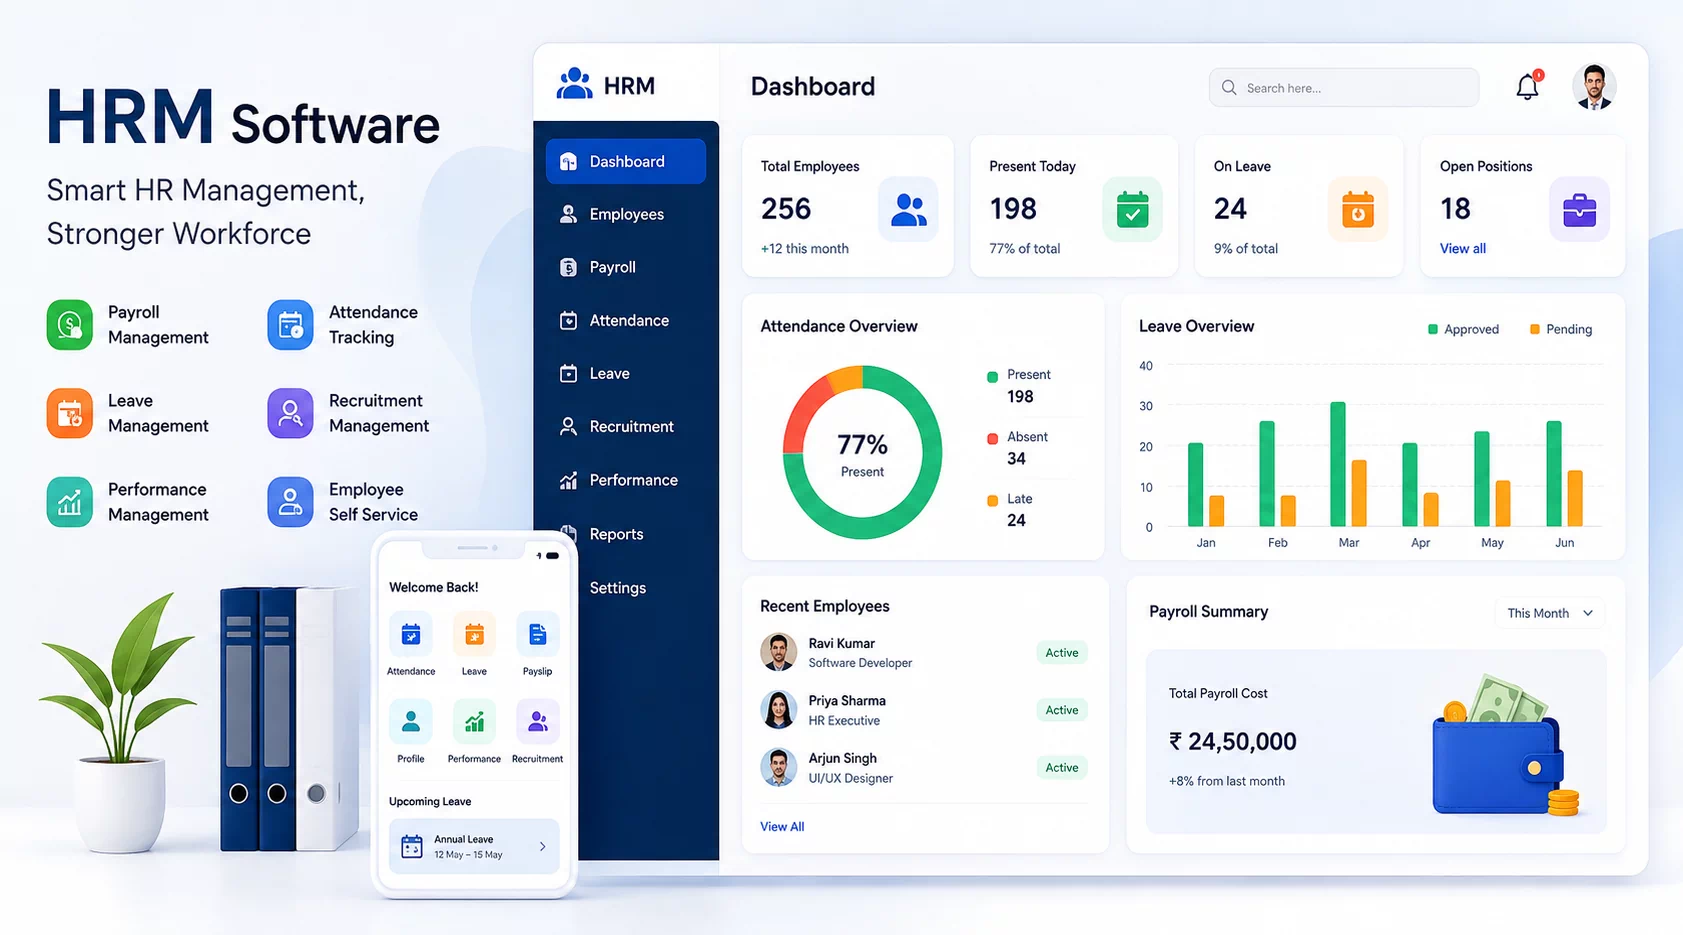Click +8% from last month text
The image size is (1683, 935).
tap(1227, 781)
